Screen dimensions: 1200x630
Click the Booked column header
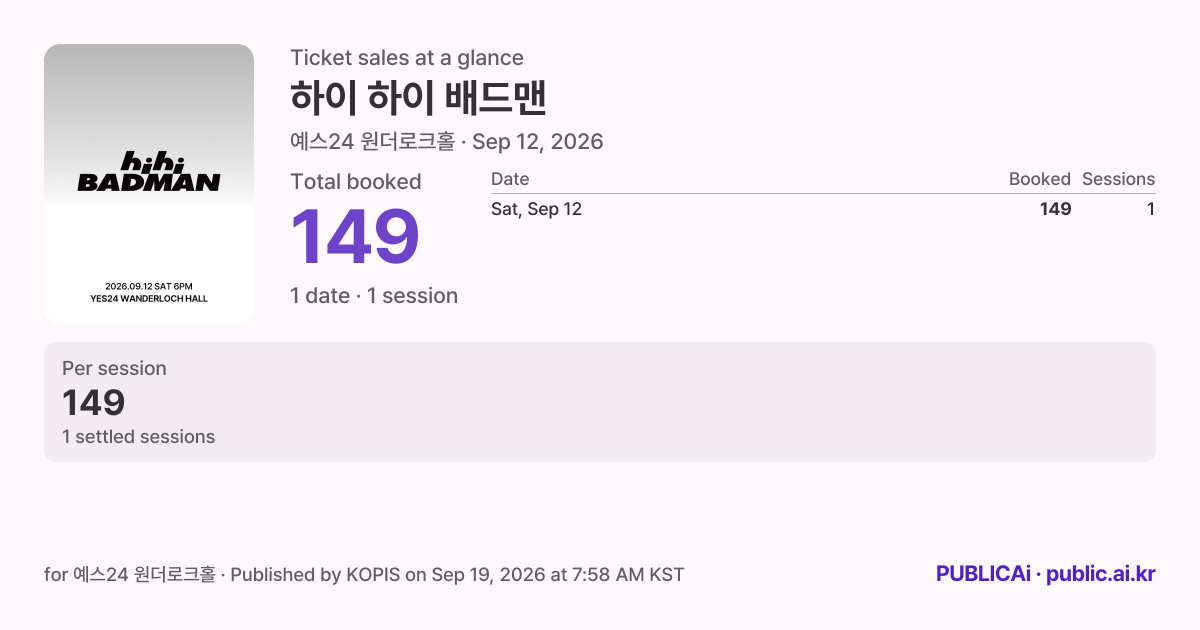click(1040, 179)
